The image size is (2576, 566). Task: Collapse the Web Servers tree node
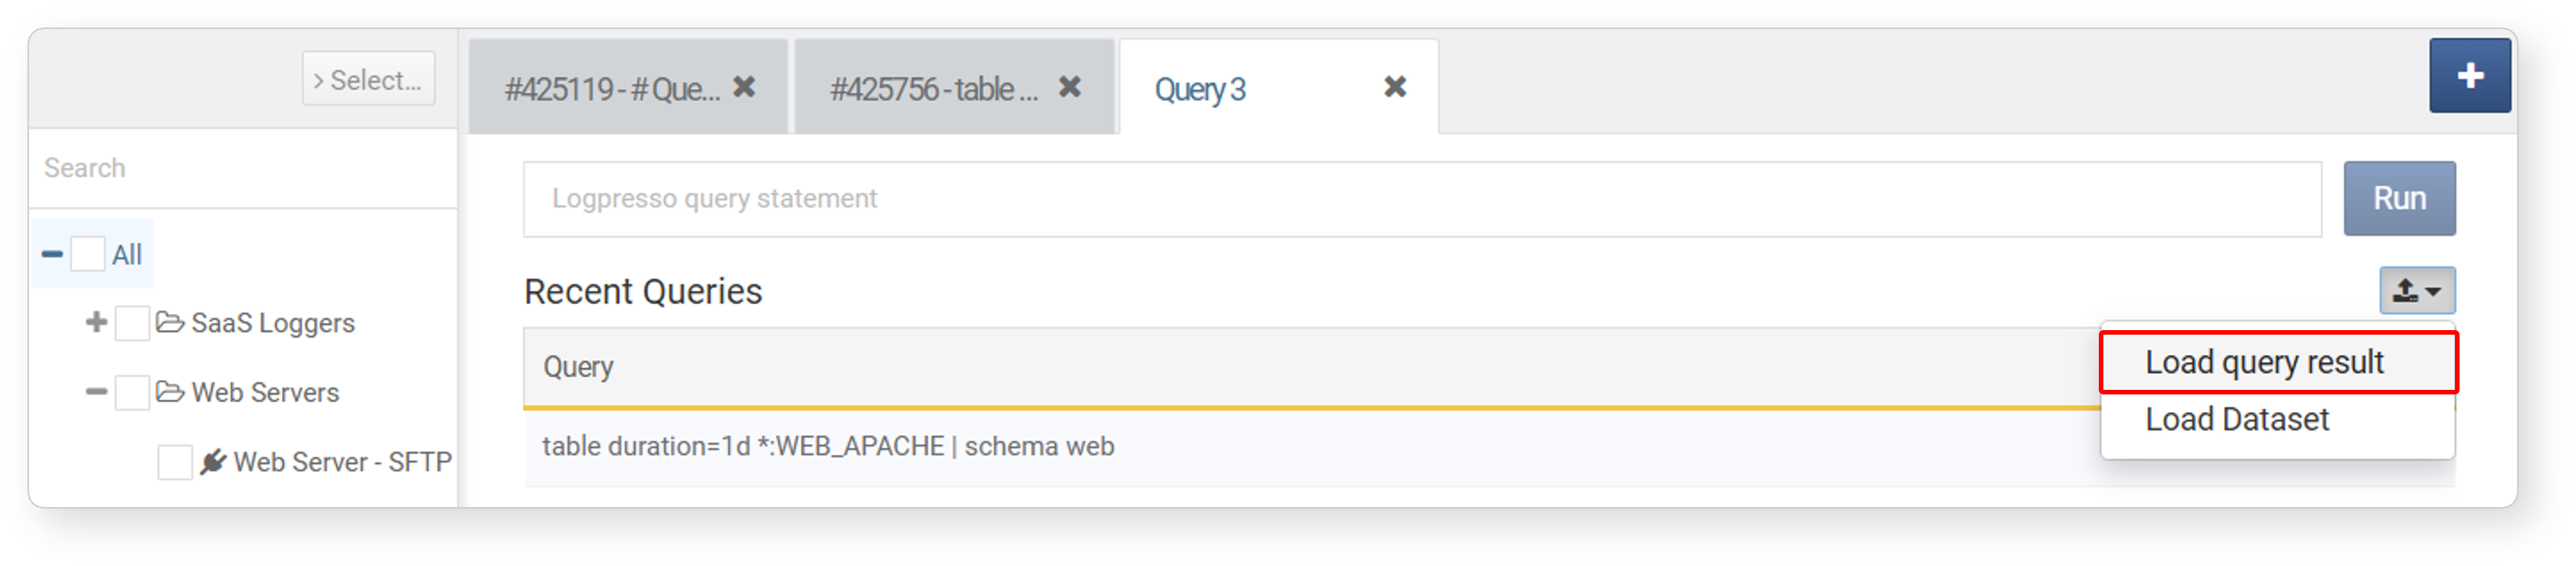(x=96, y=391)
